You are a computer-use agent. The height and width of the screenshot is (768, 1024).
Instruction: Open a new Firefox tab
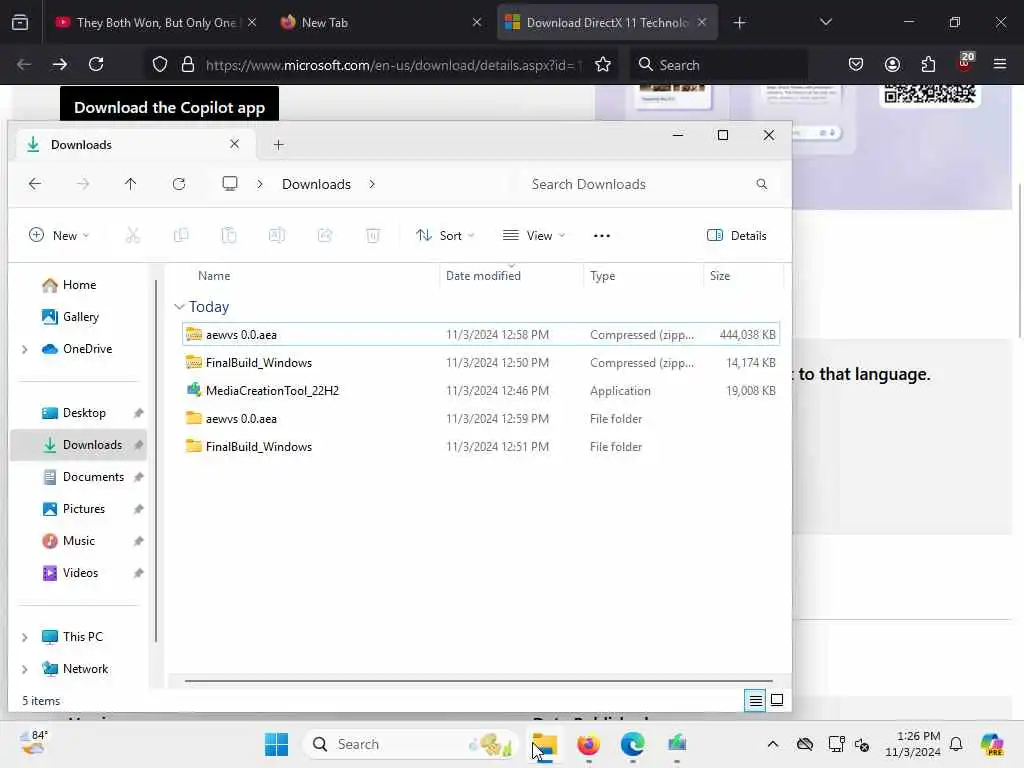739,23
